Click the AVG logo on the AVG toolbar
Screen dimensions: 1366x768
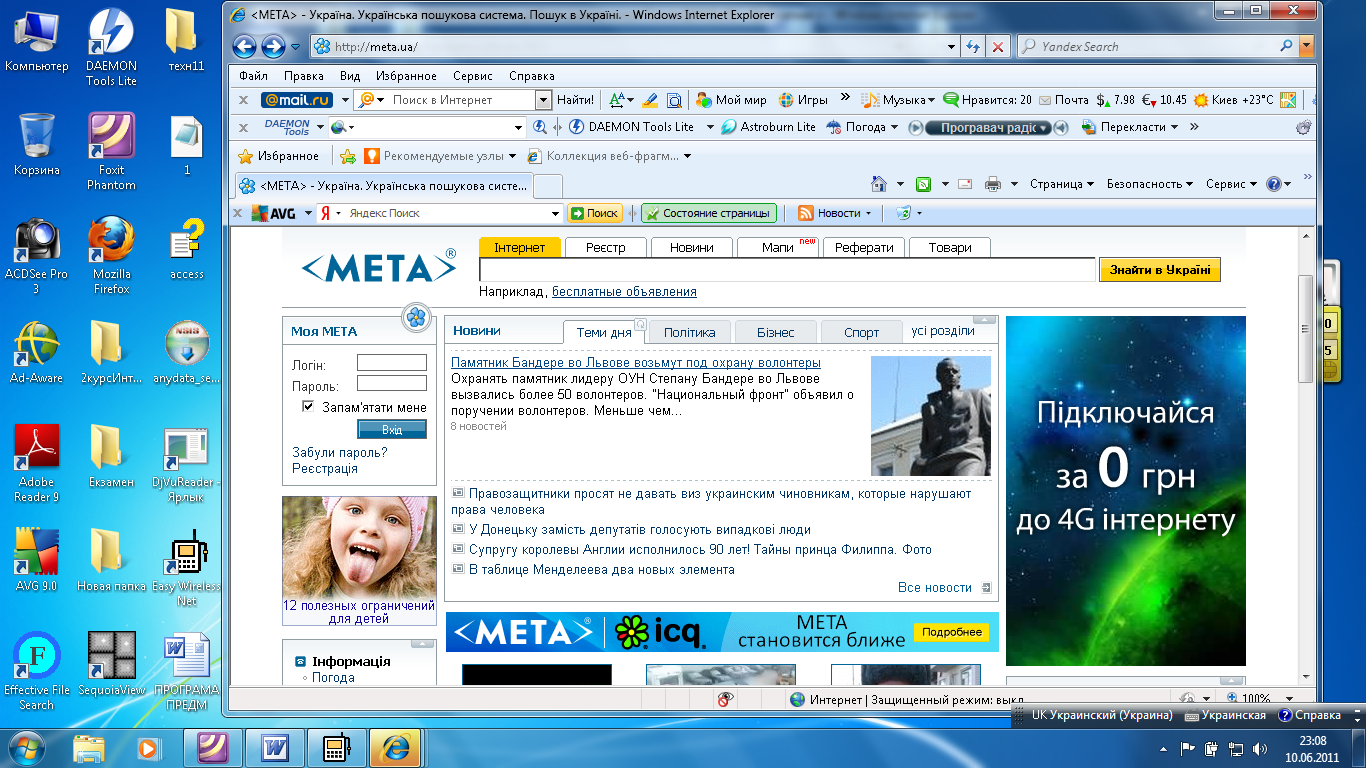point(274,213)
